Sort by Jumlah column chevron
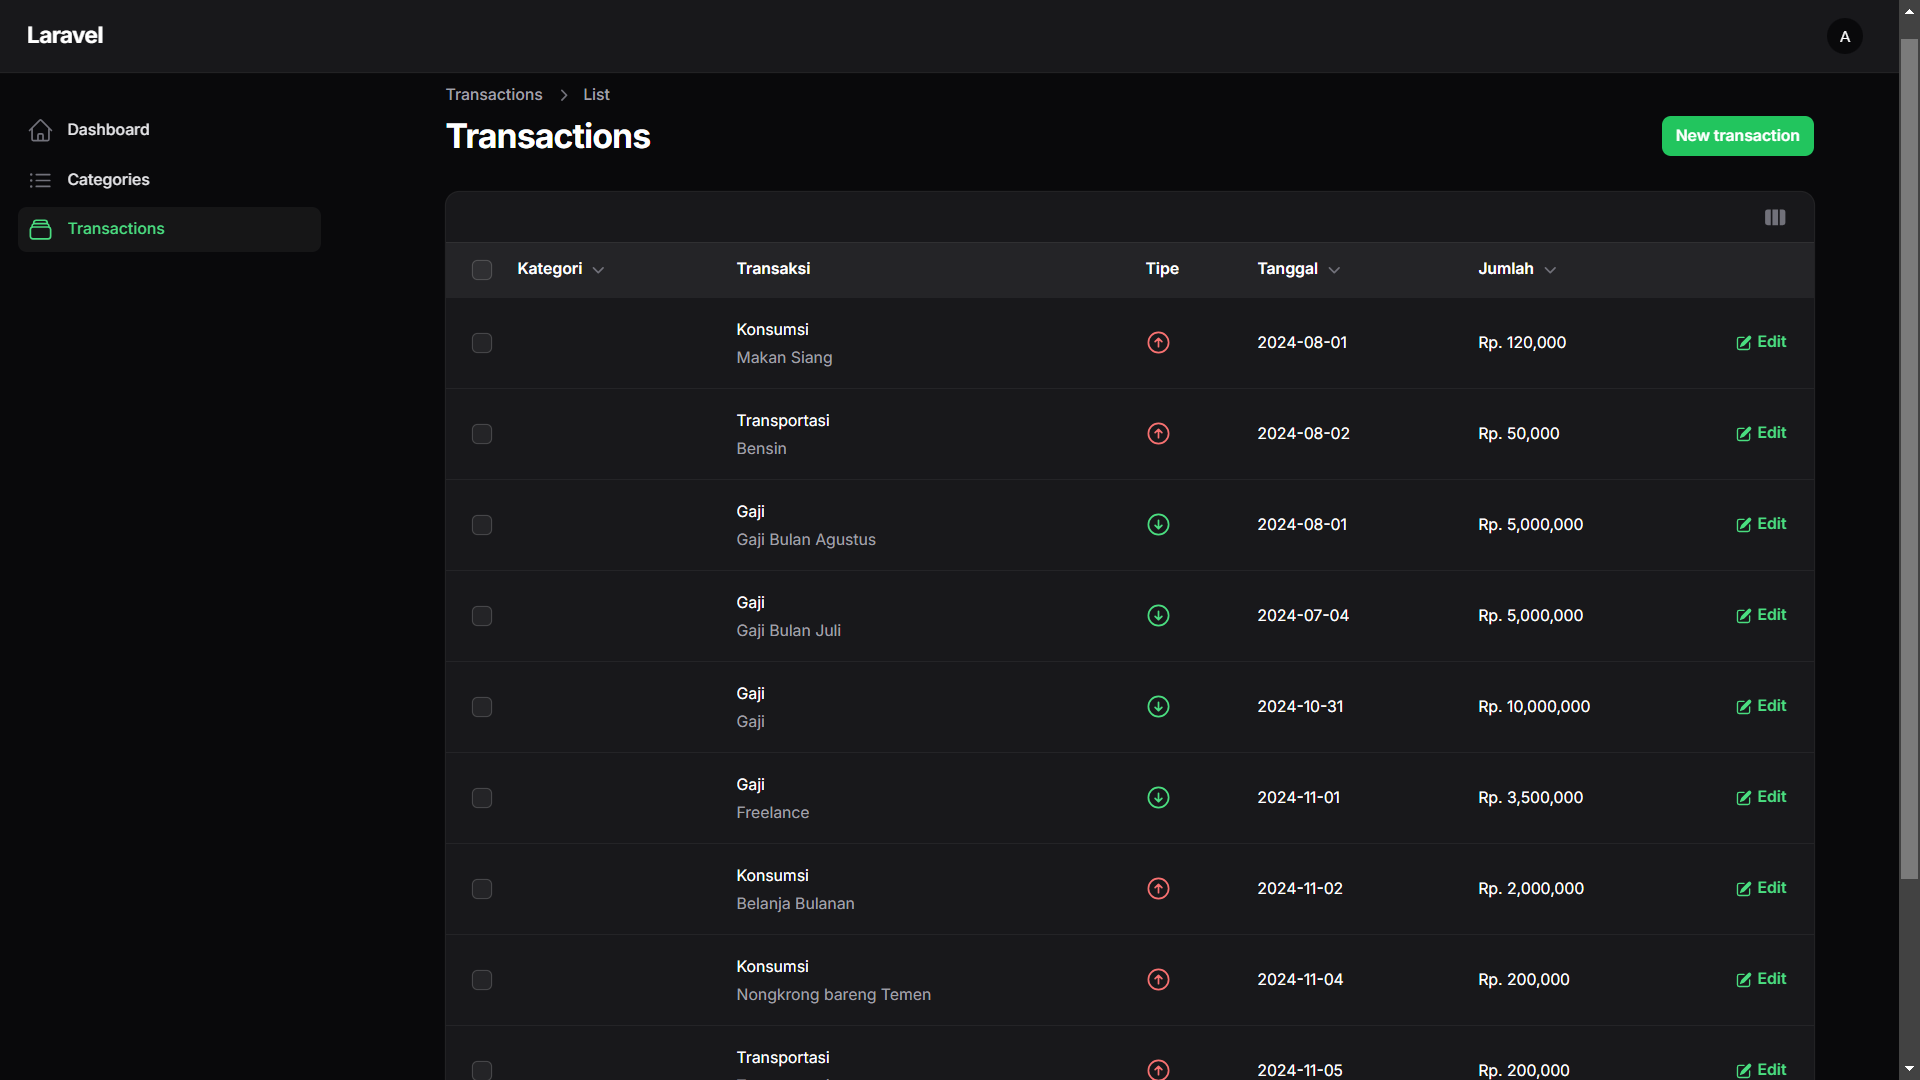The height and width of the screenshot is (1080, 1920). click(x=1550, y=270)
